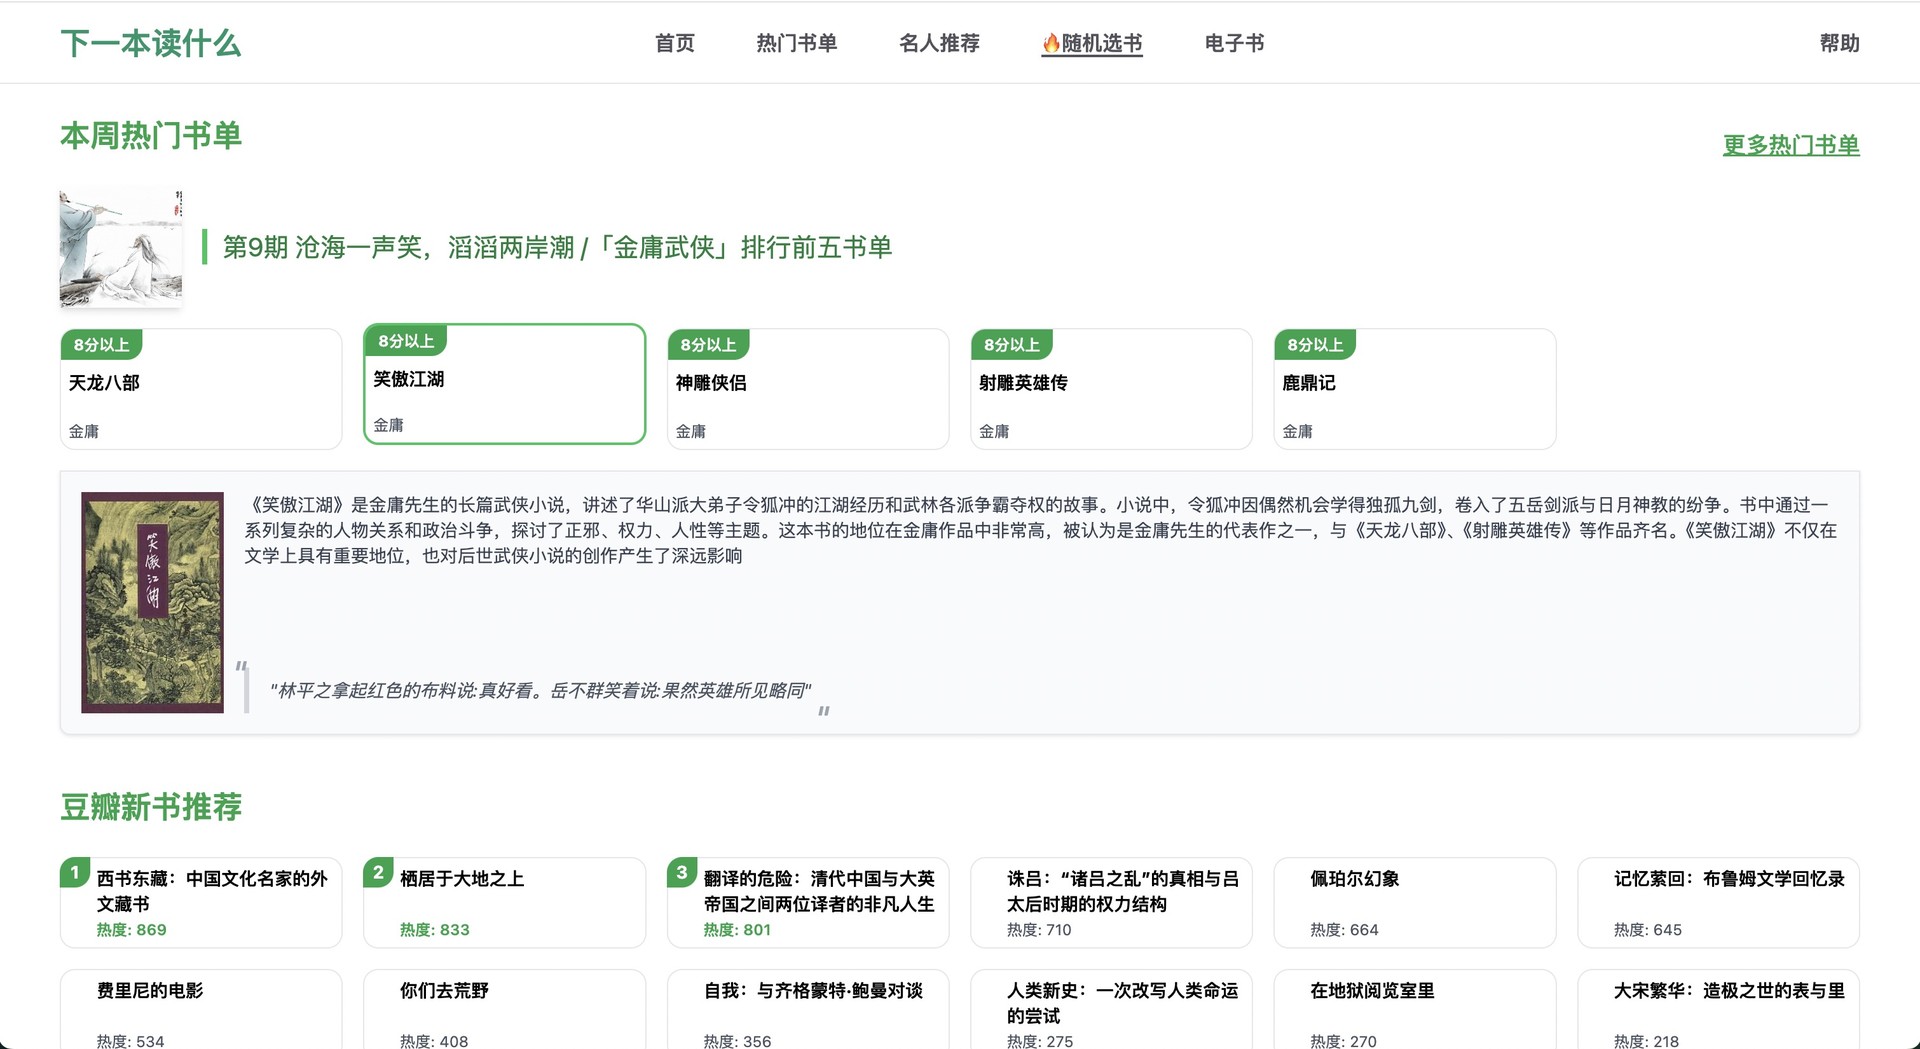Click rank 1 badge on 西书东藏
Viewport: 1920px width, 1049px height.
click(x=75, y=872)
